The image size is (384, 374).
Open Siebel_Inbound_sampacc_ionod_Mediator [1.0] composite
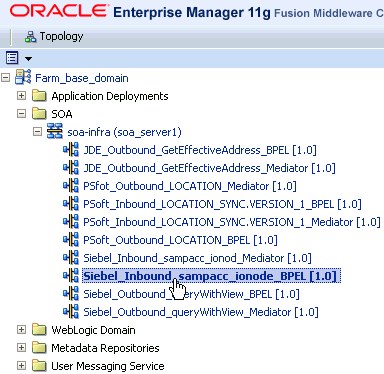pos(197,258)
